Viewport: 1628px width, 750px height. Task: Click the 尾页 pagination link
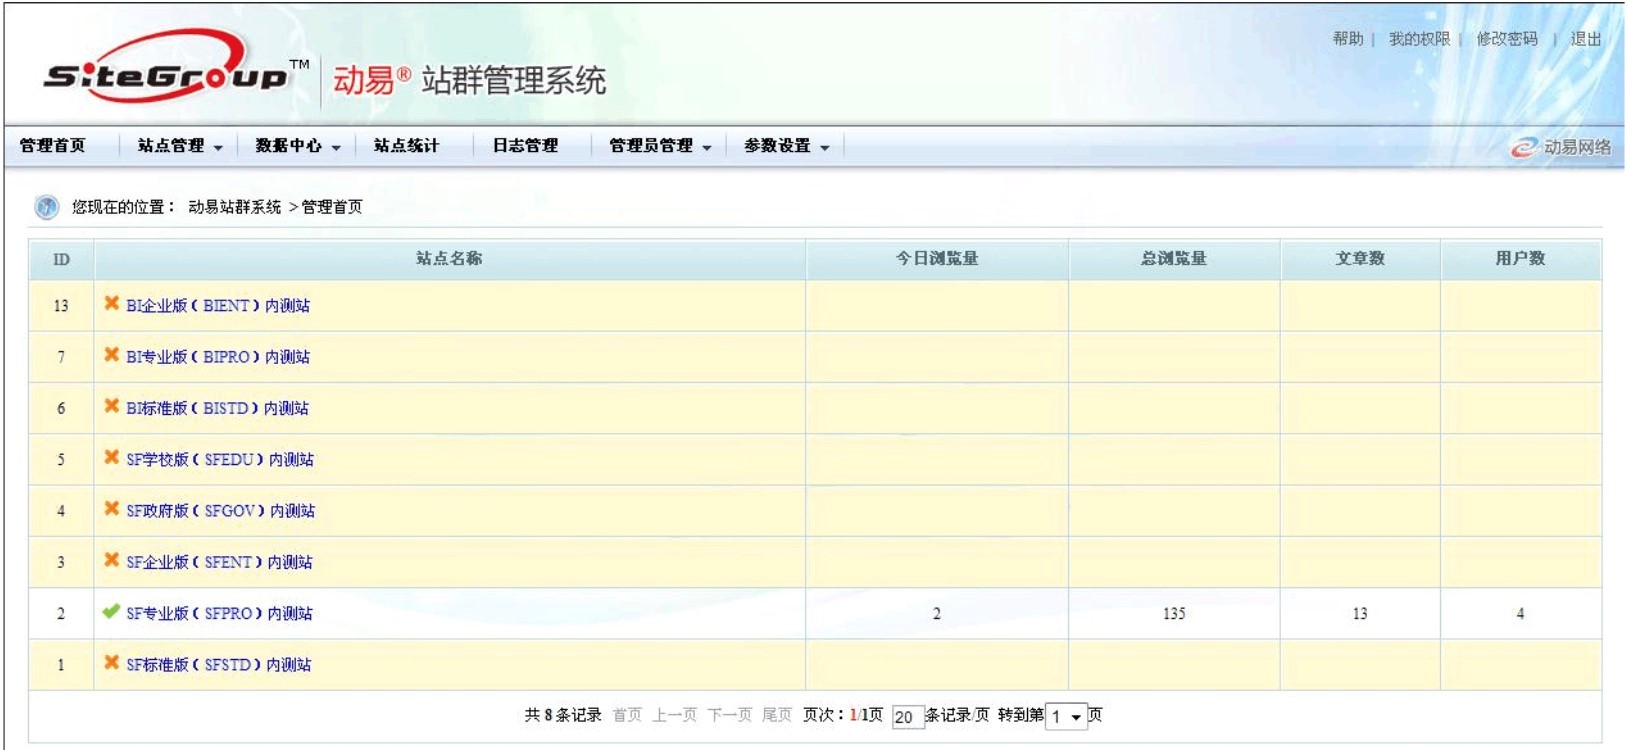click(777, 715)
